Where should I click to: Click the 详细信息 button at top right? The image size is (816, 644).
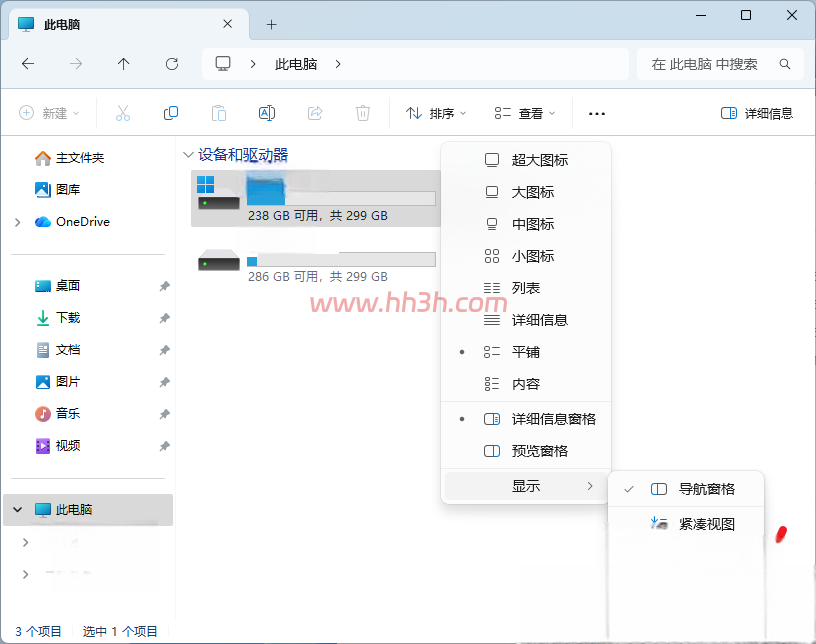click(757, 113)
